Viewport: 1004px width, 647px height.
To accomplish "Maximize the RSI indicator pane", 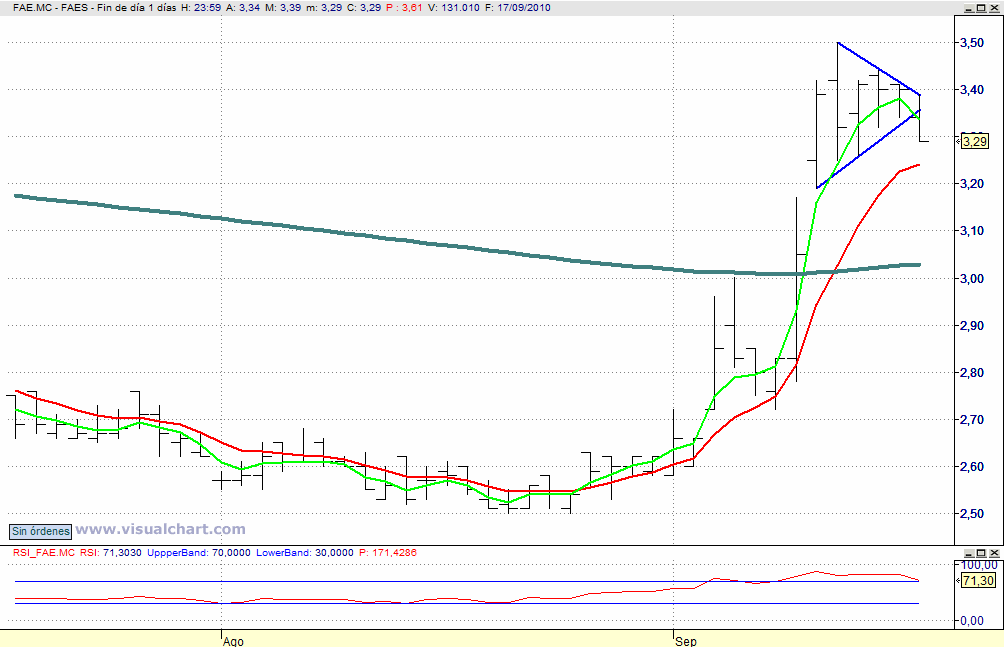I will pyautogui.click(x=982, y=552).
